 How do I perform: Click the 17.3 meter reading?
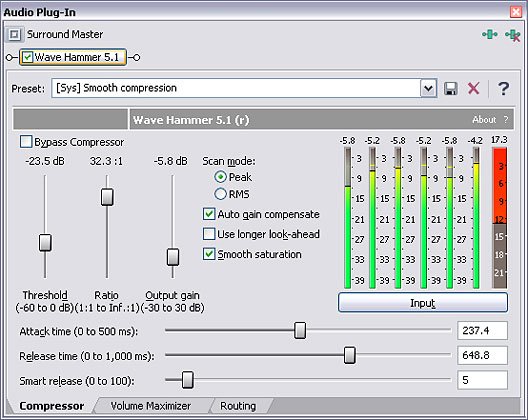click(499, 140)
